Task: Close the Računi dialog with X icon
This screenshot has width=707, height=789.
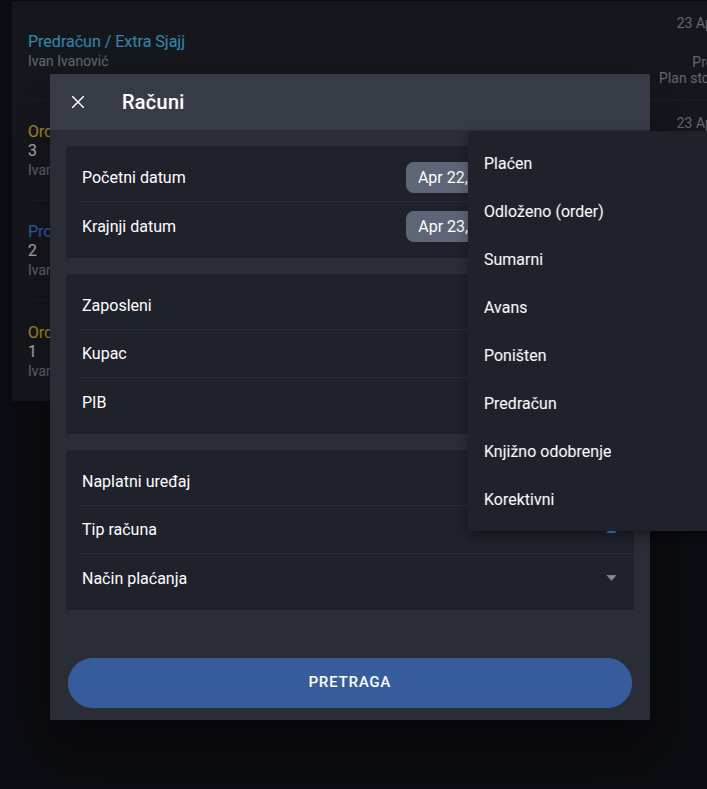Action: pyautogui.click(x=78, y=102)
